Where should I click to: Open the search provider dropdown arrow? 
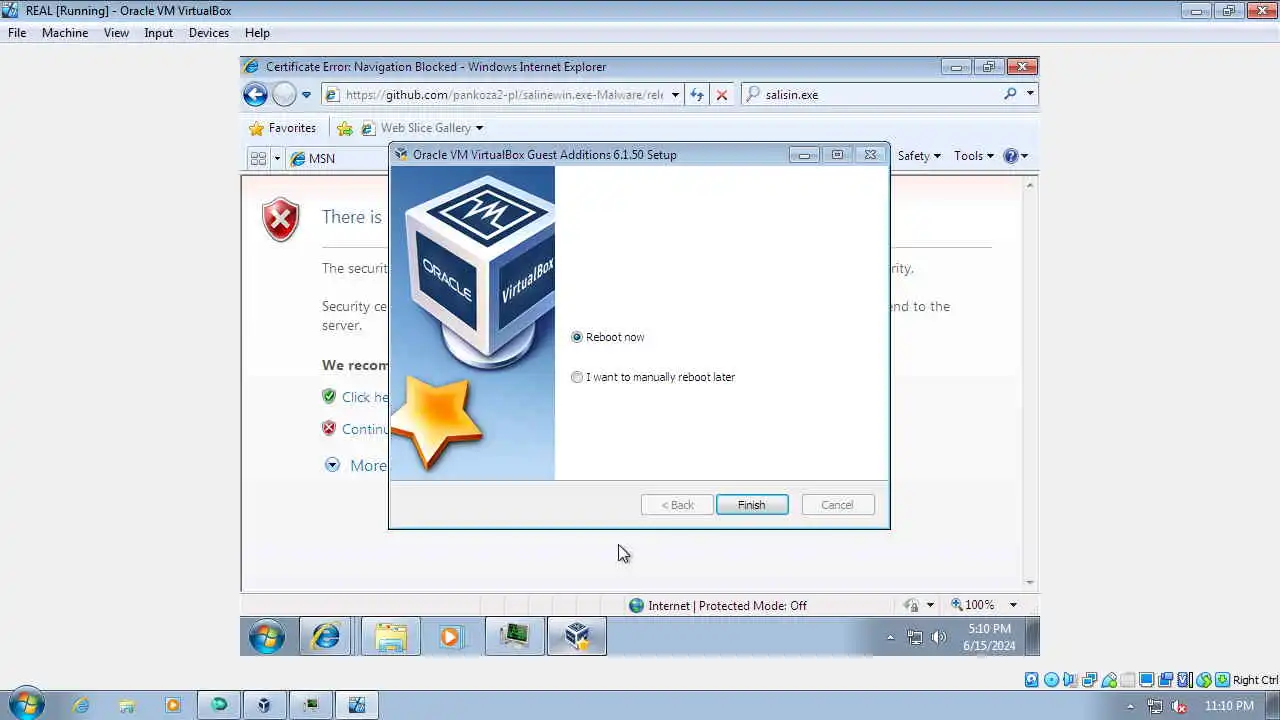pos(1030,94)
